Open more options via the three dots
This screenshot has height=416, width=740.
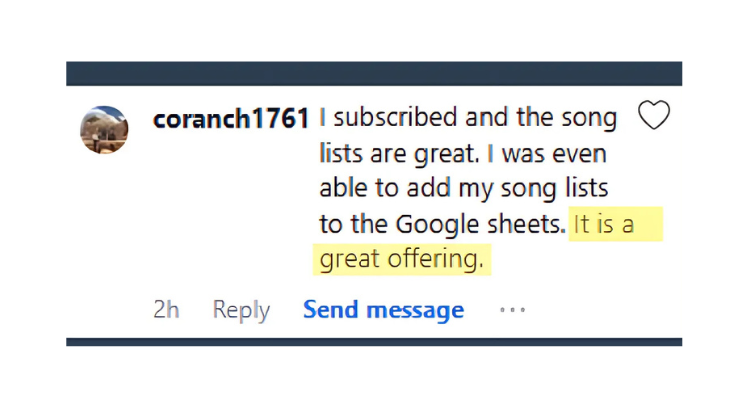point(512,310)
